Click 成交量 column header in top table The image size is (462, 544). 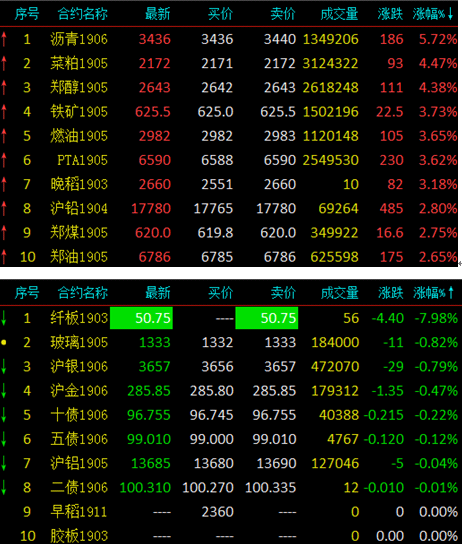(339, 14)
